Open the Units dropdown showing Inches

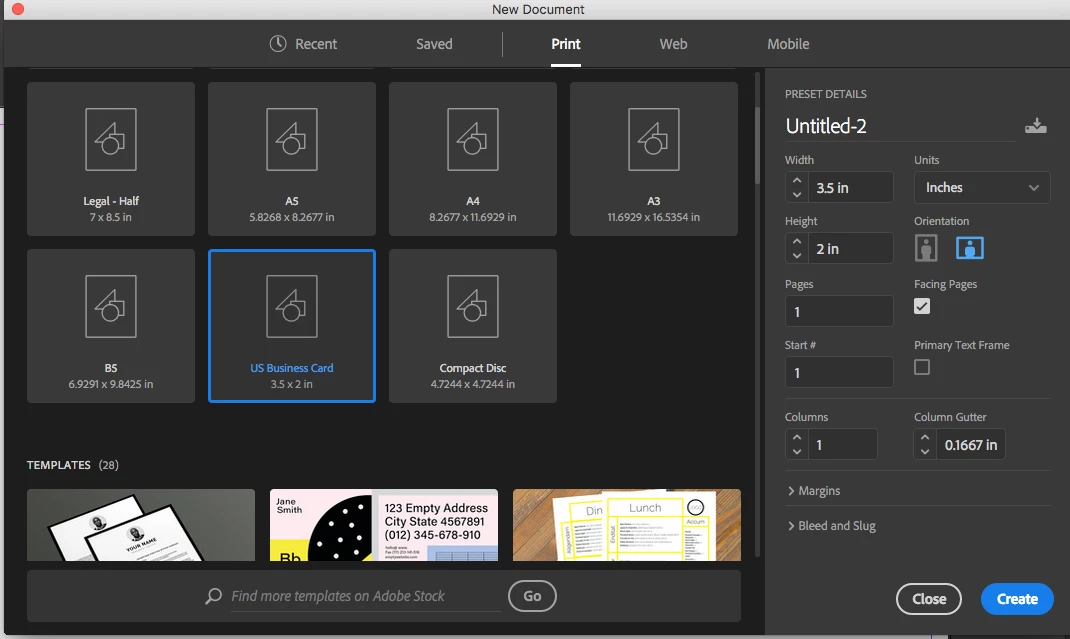click(981, 188)
